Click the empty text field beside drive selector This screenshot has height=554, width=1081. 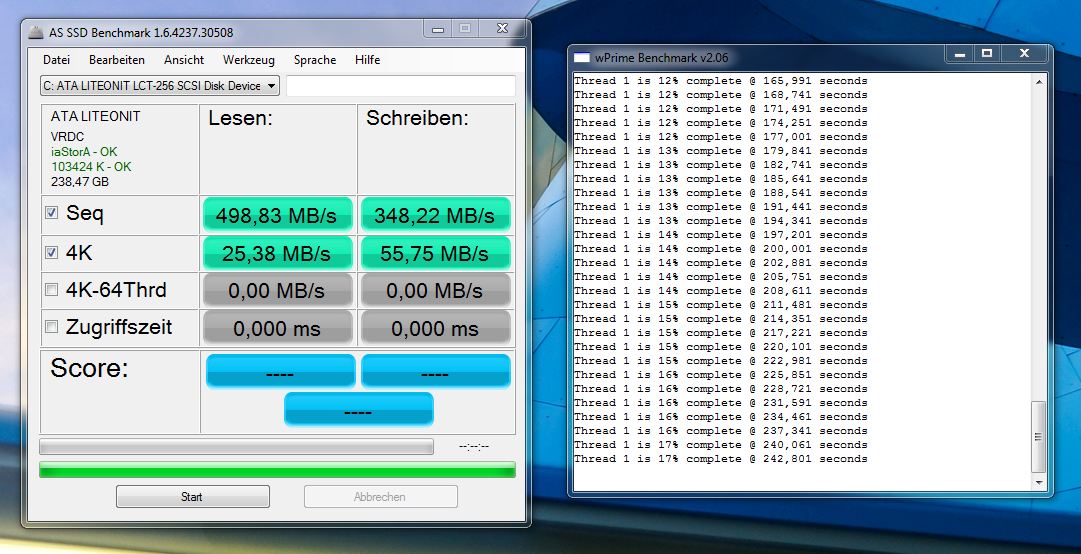401,86
